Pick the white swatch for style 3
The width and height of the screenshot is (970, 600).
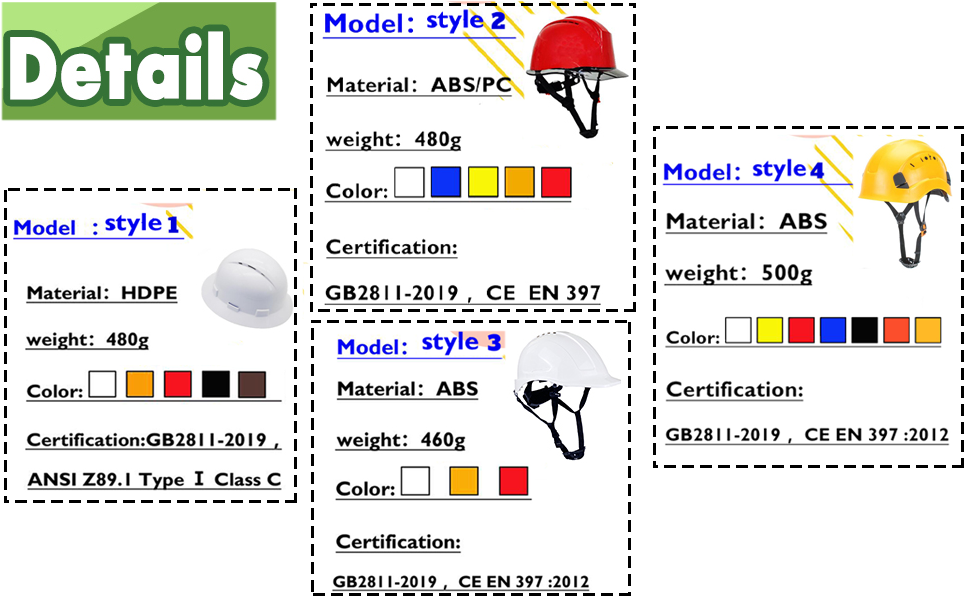tap(415, 481)
